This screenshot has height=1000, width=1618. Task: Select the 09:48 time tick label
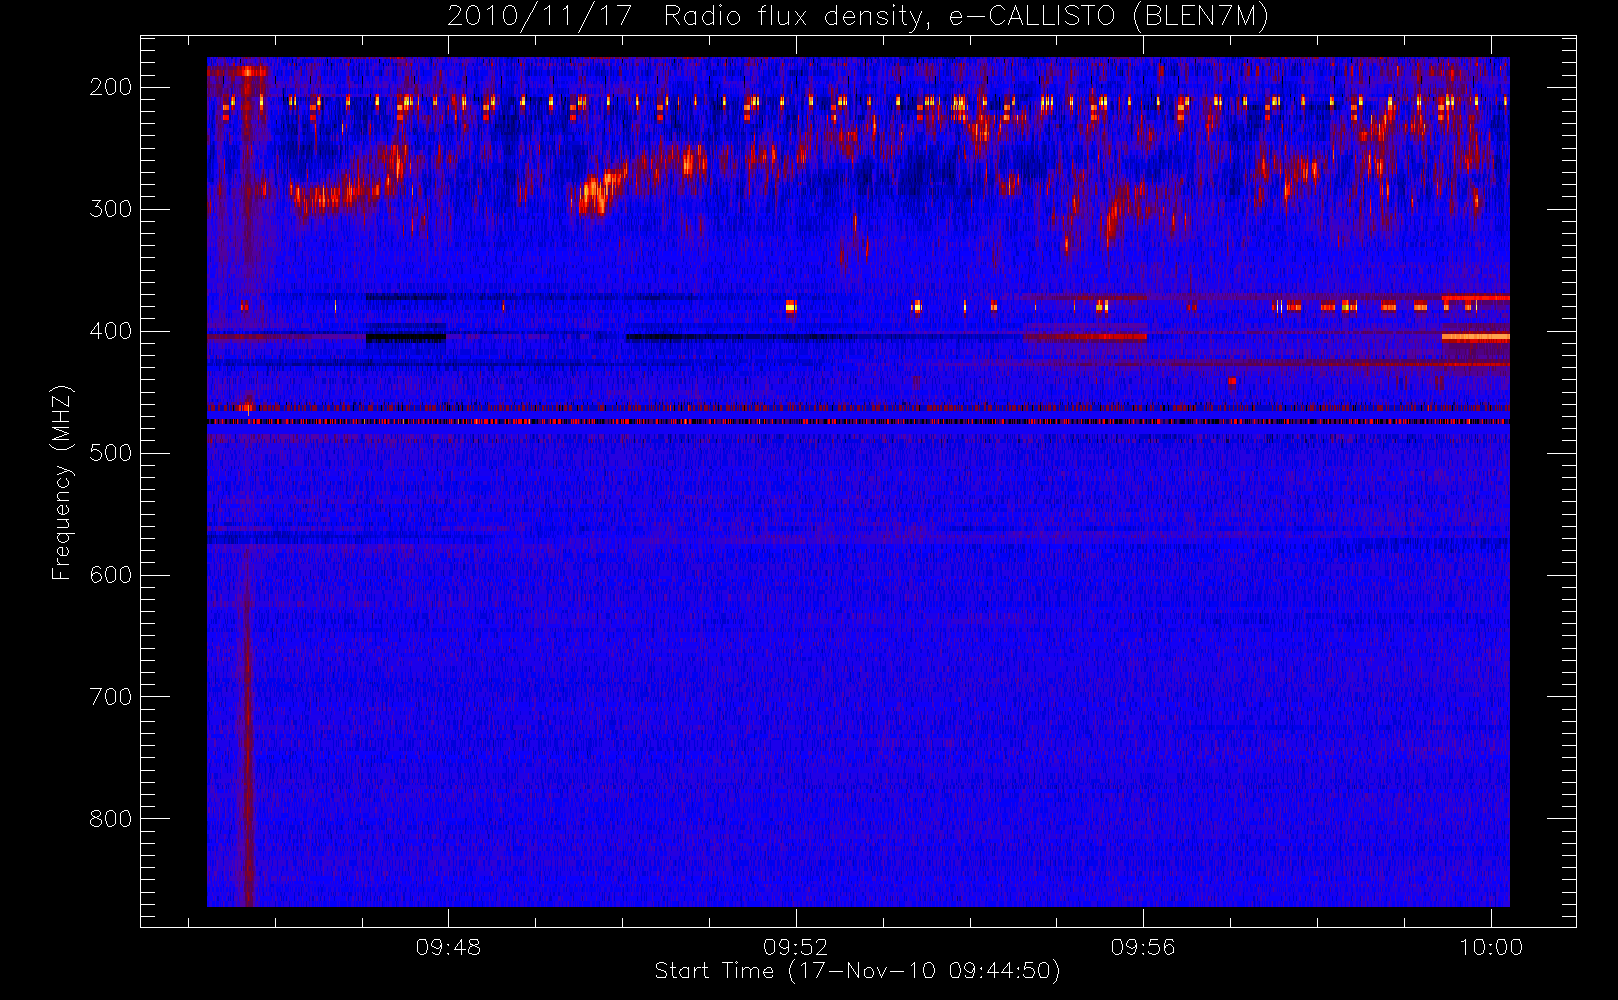click(x=448, y=947)
